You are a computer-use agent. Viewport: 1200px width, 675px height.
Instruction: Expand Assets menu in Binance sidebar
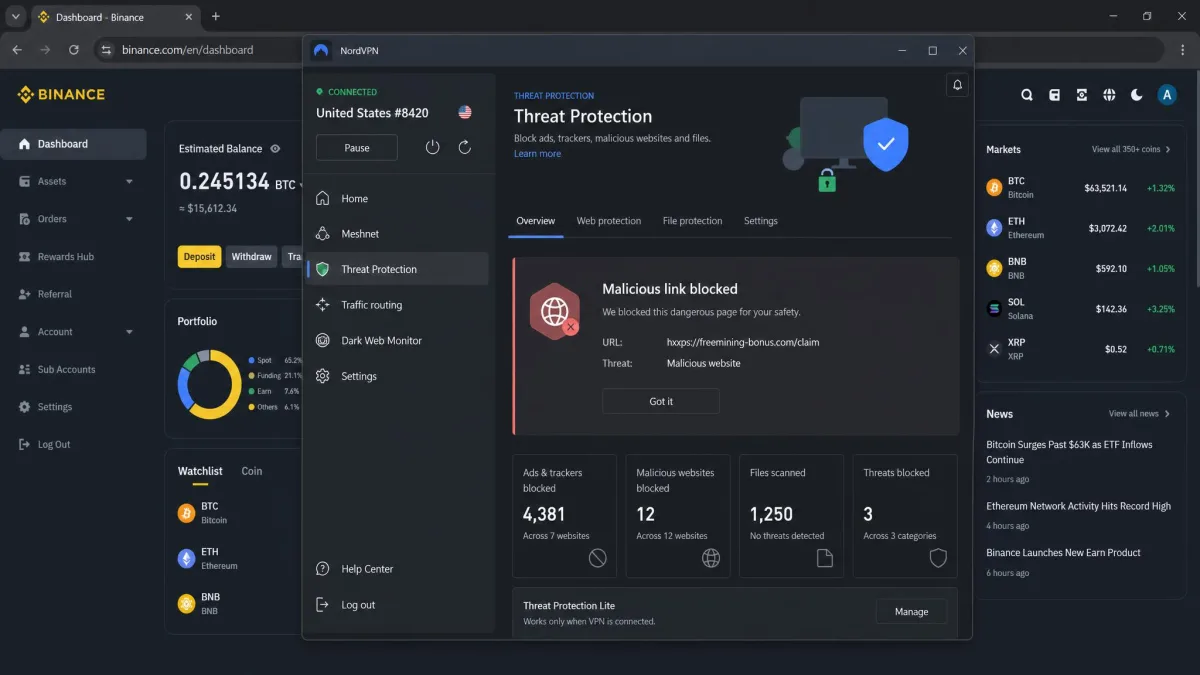(129, 182)
